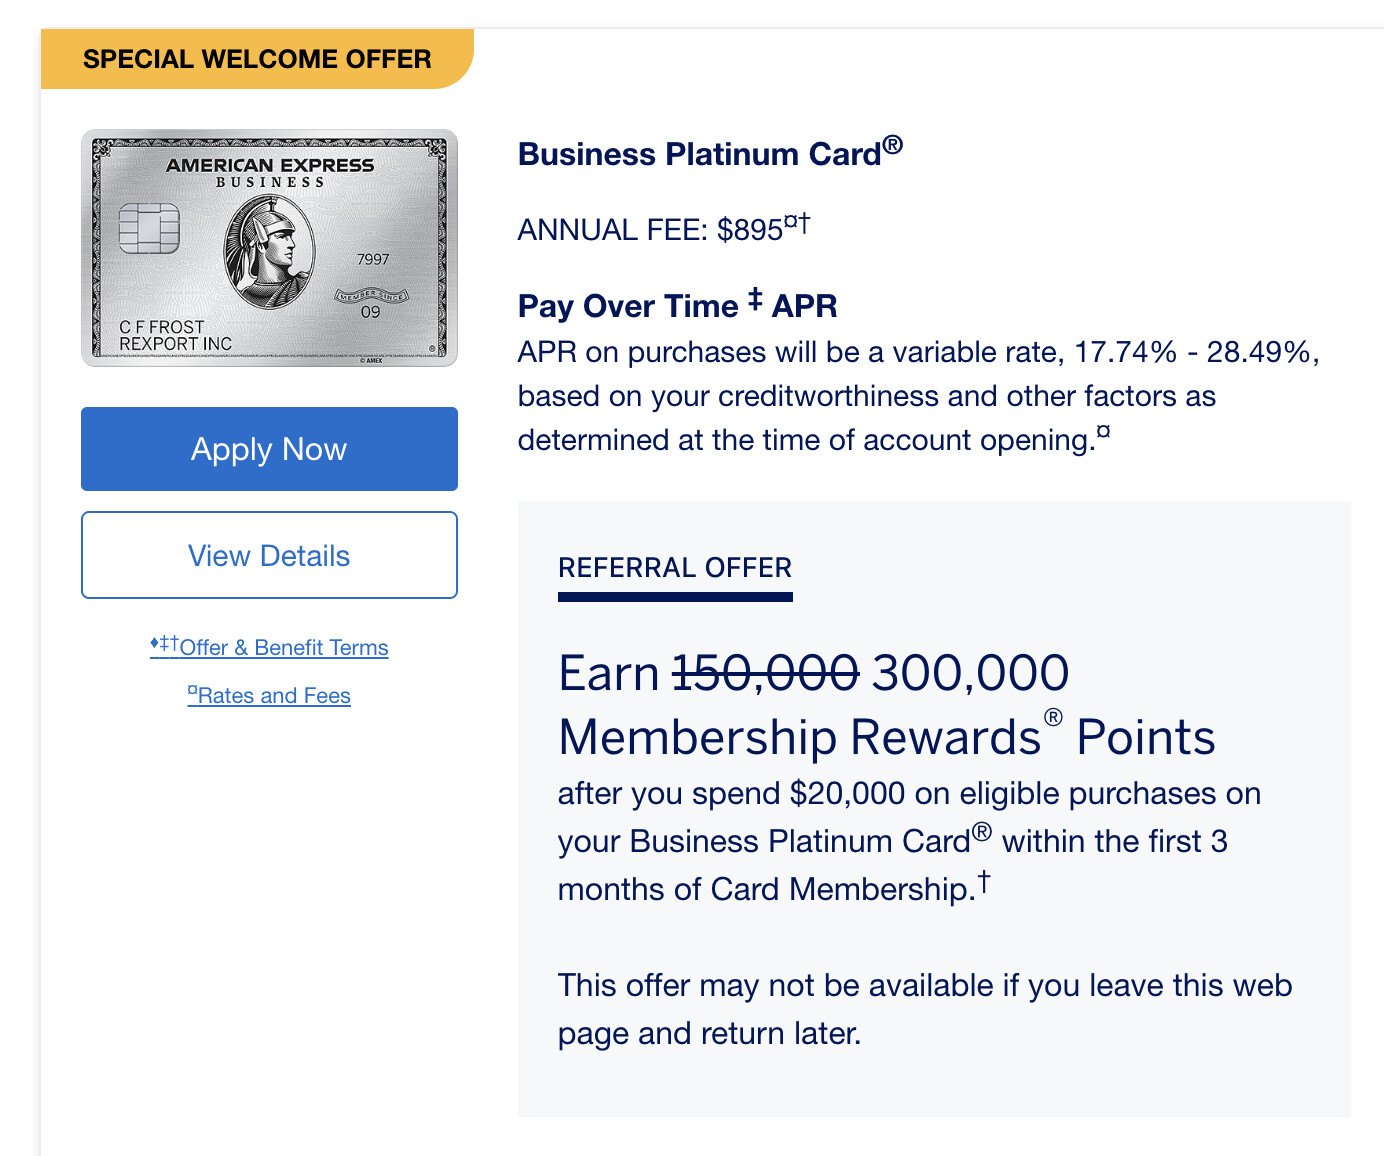
Task: Click the 'offer may not be available' notice
Action: [x=924, y=1009]
